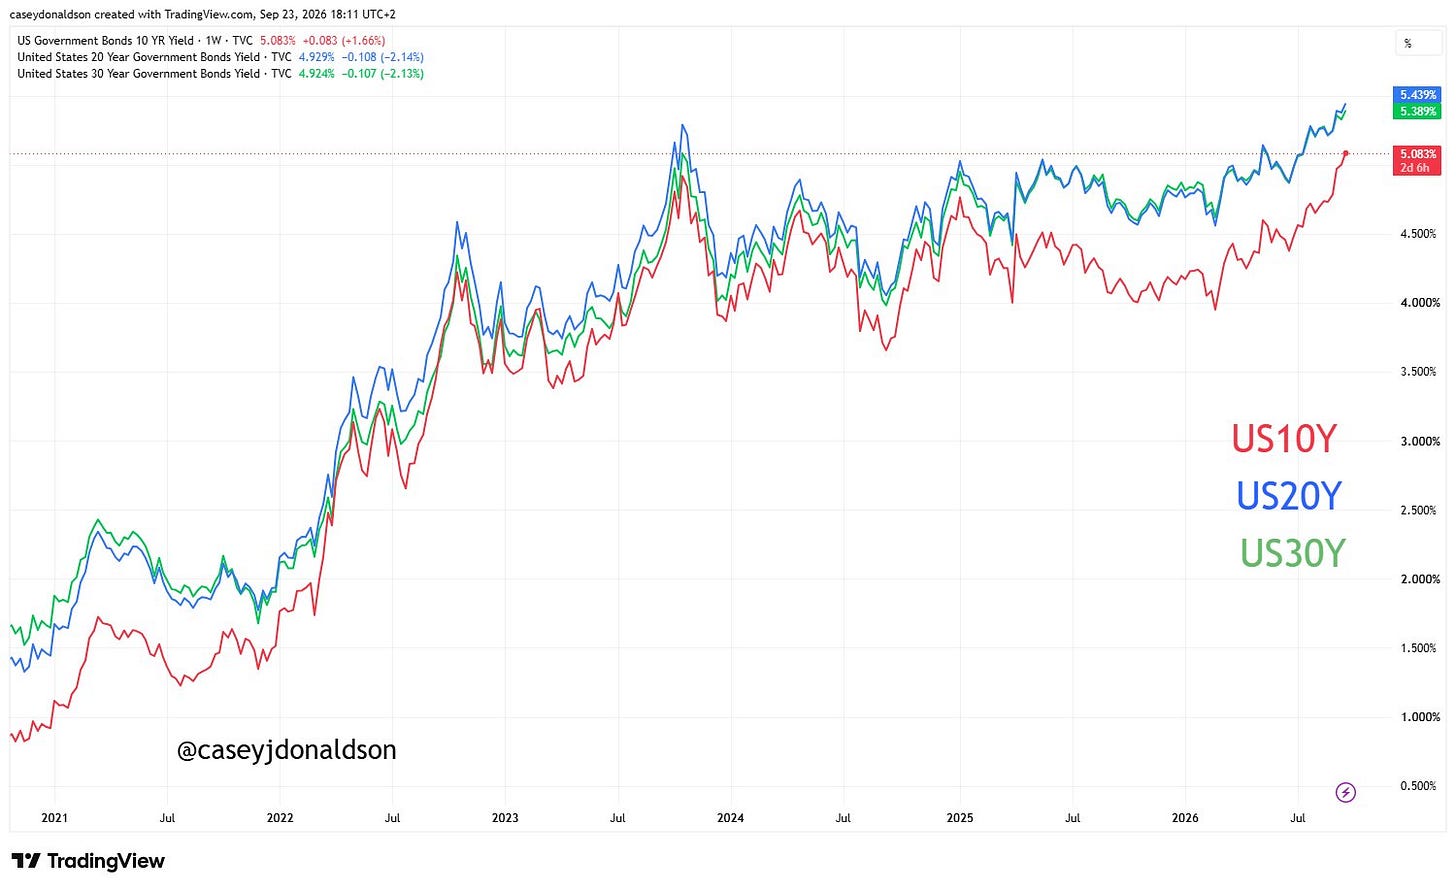Click the −0.108 (−2.14%) change value

383,57
